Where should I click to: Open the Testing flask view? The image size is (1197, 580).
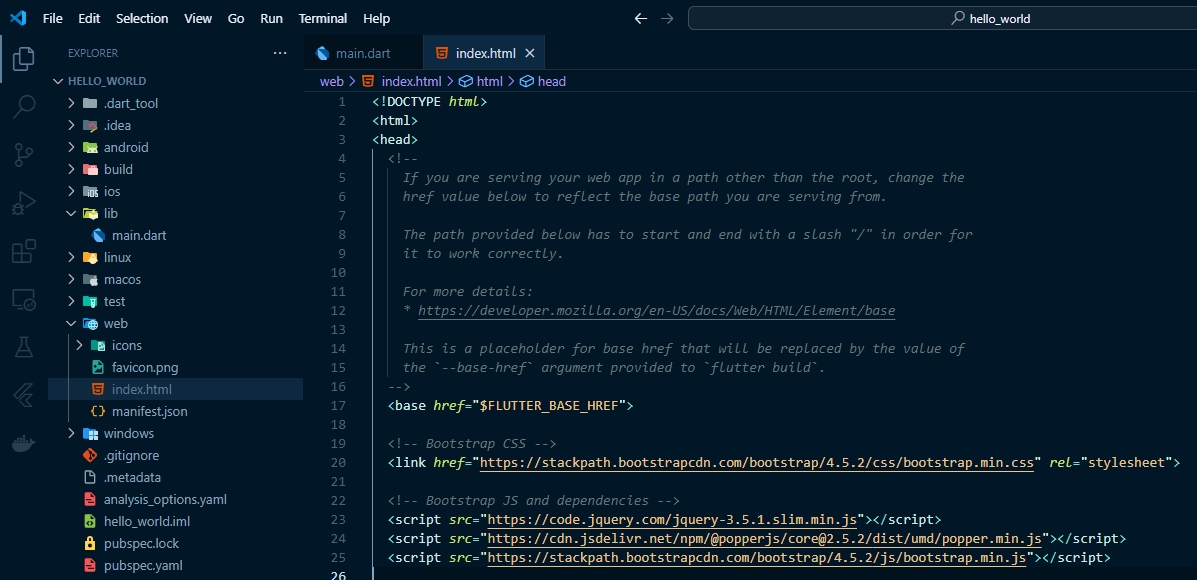tap(24, 347)
